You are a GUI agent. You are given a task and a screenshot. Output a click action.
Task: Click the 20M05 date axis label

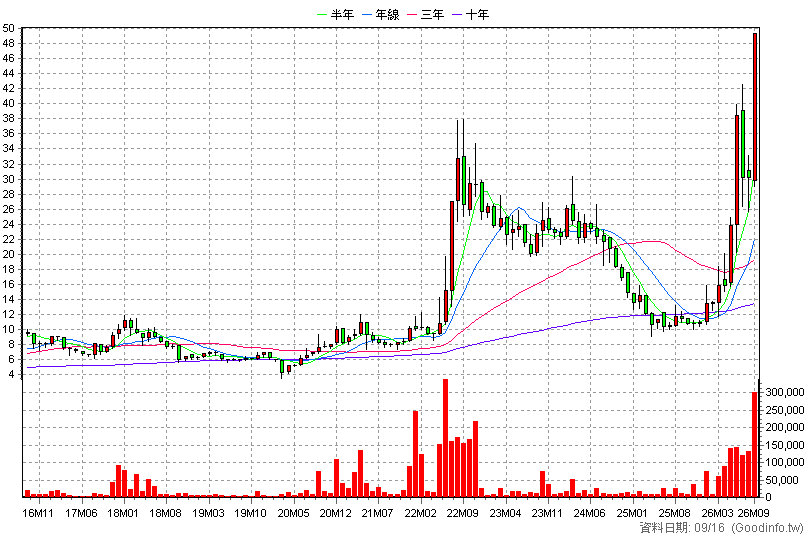[x=294, y=513]
